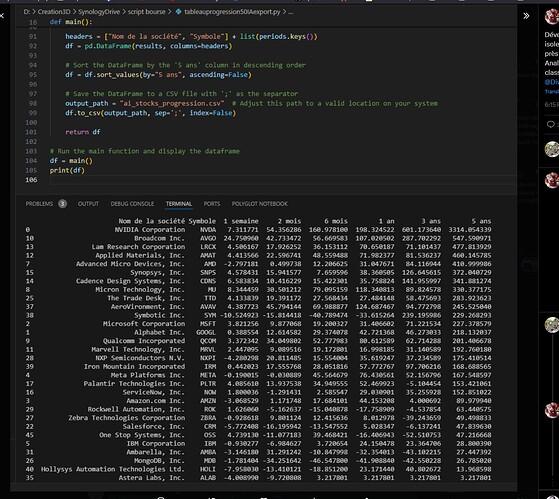Click the 'print(df)' code line

click(67, 170)
